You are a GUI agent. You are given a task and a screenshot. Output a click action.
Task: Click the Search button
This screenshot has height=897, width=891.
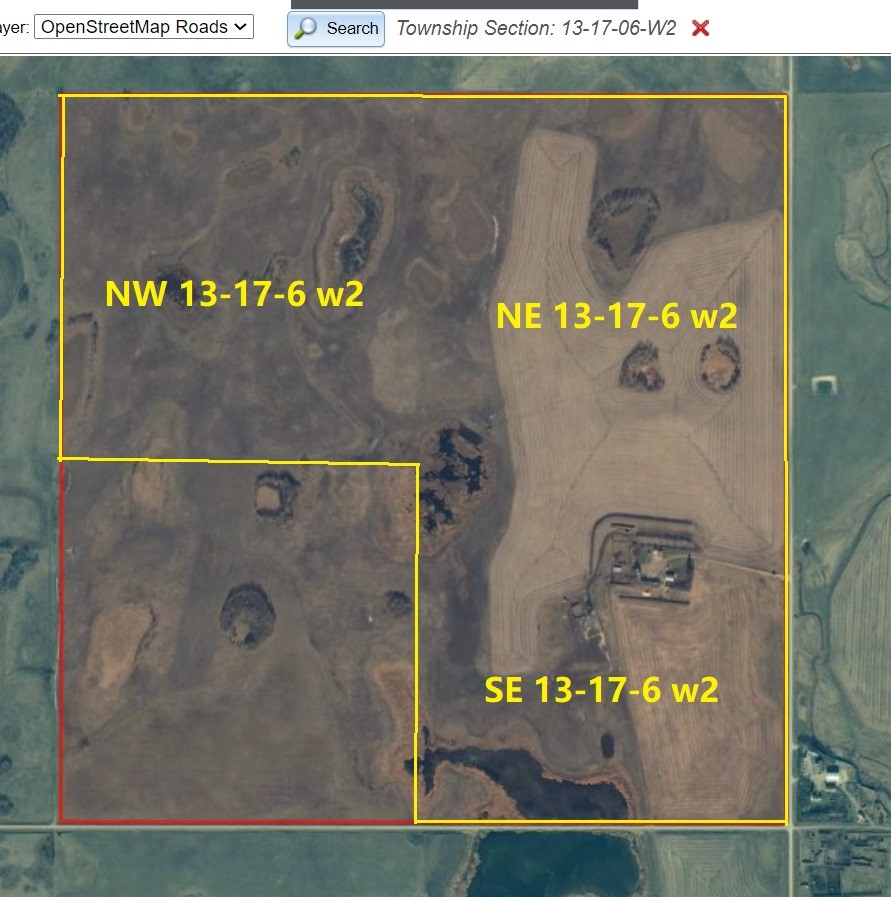(336, 29)
